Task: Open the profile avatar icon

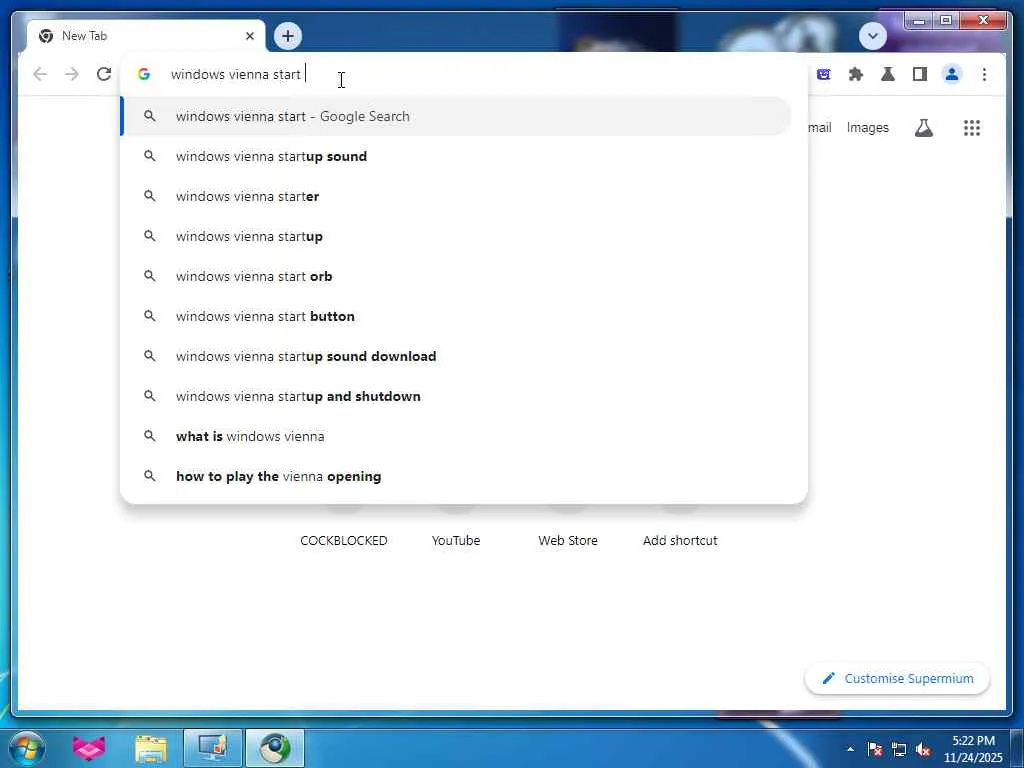Action: click(x=952, y=74)
